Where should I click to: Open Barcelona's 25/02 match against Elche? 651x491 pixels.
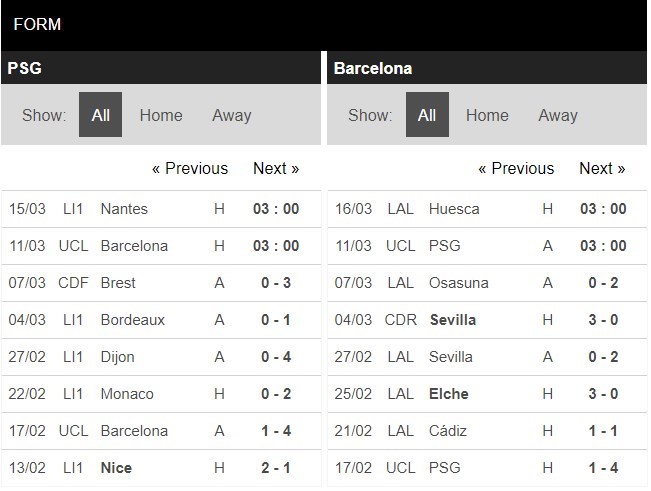tap(448, 394)
